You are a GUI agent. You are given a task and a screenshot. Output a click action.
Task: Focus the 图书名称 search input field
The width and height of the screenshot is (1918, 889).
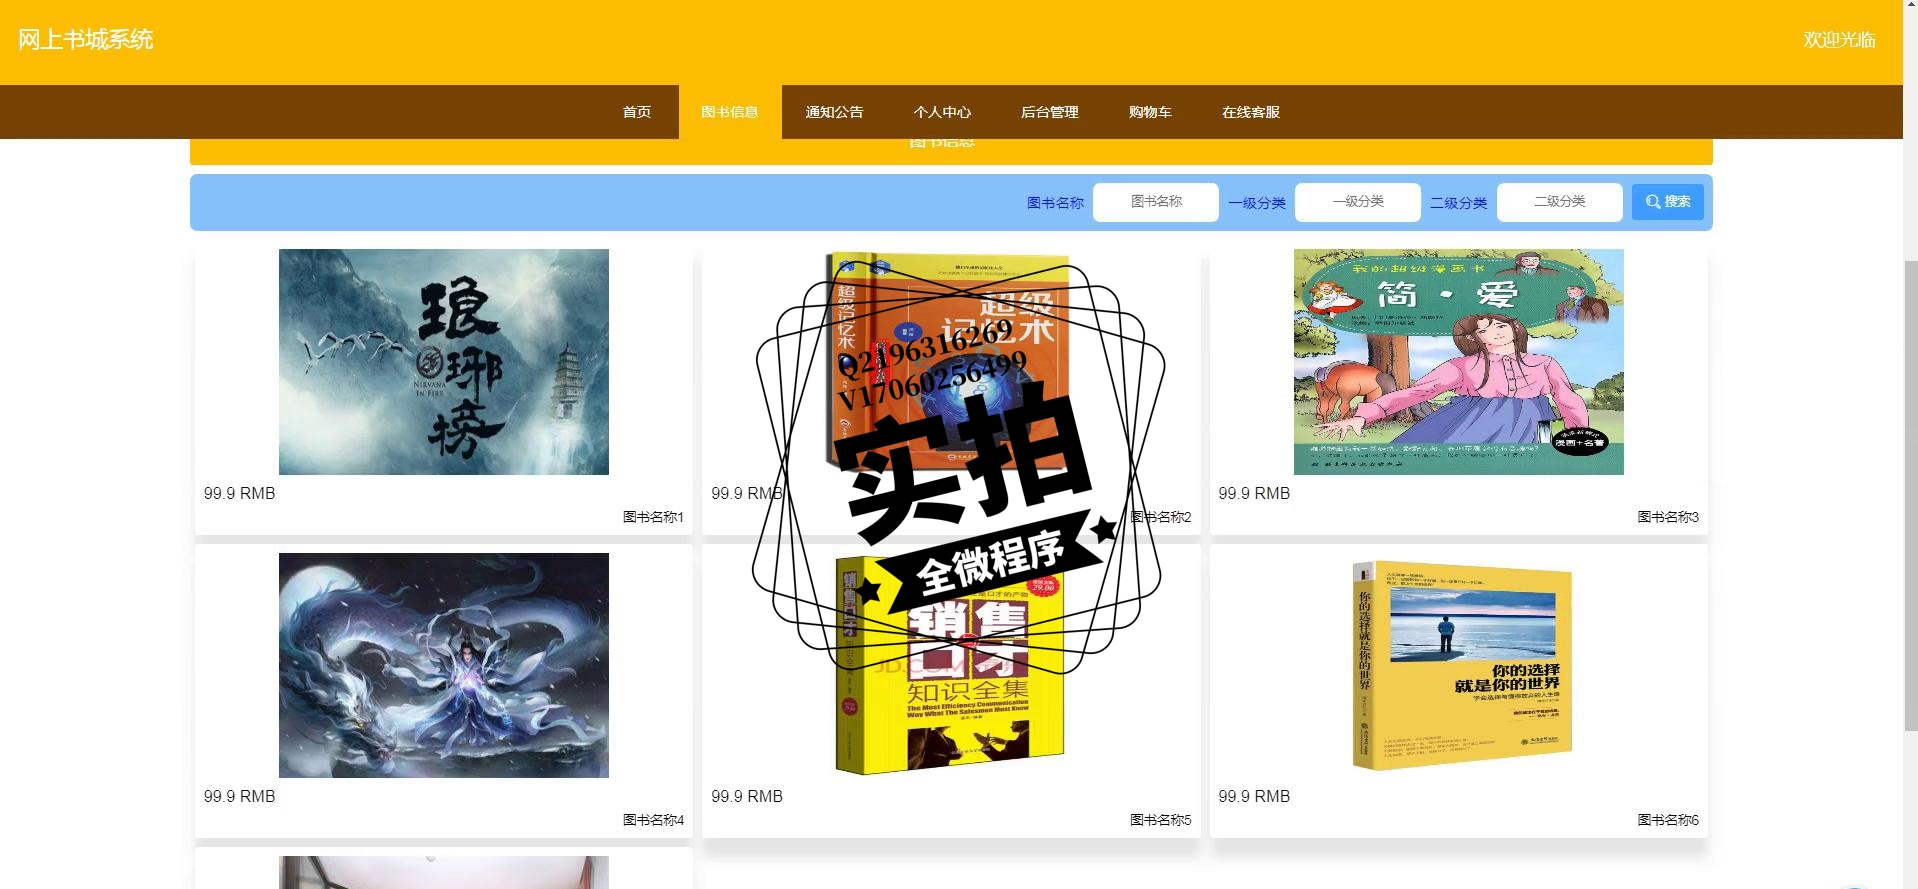pos(1156,202)
